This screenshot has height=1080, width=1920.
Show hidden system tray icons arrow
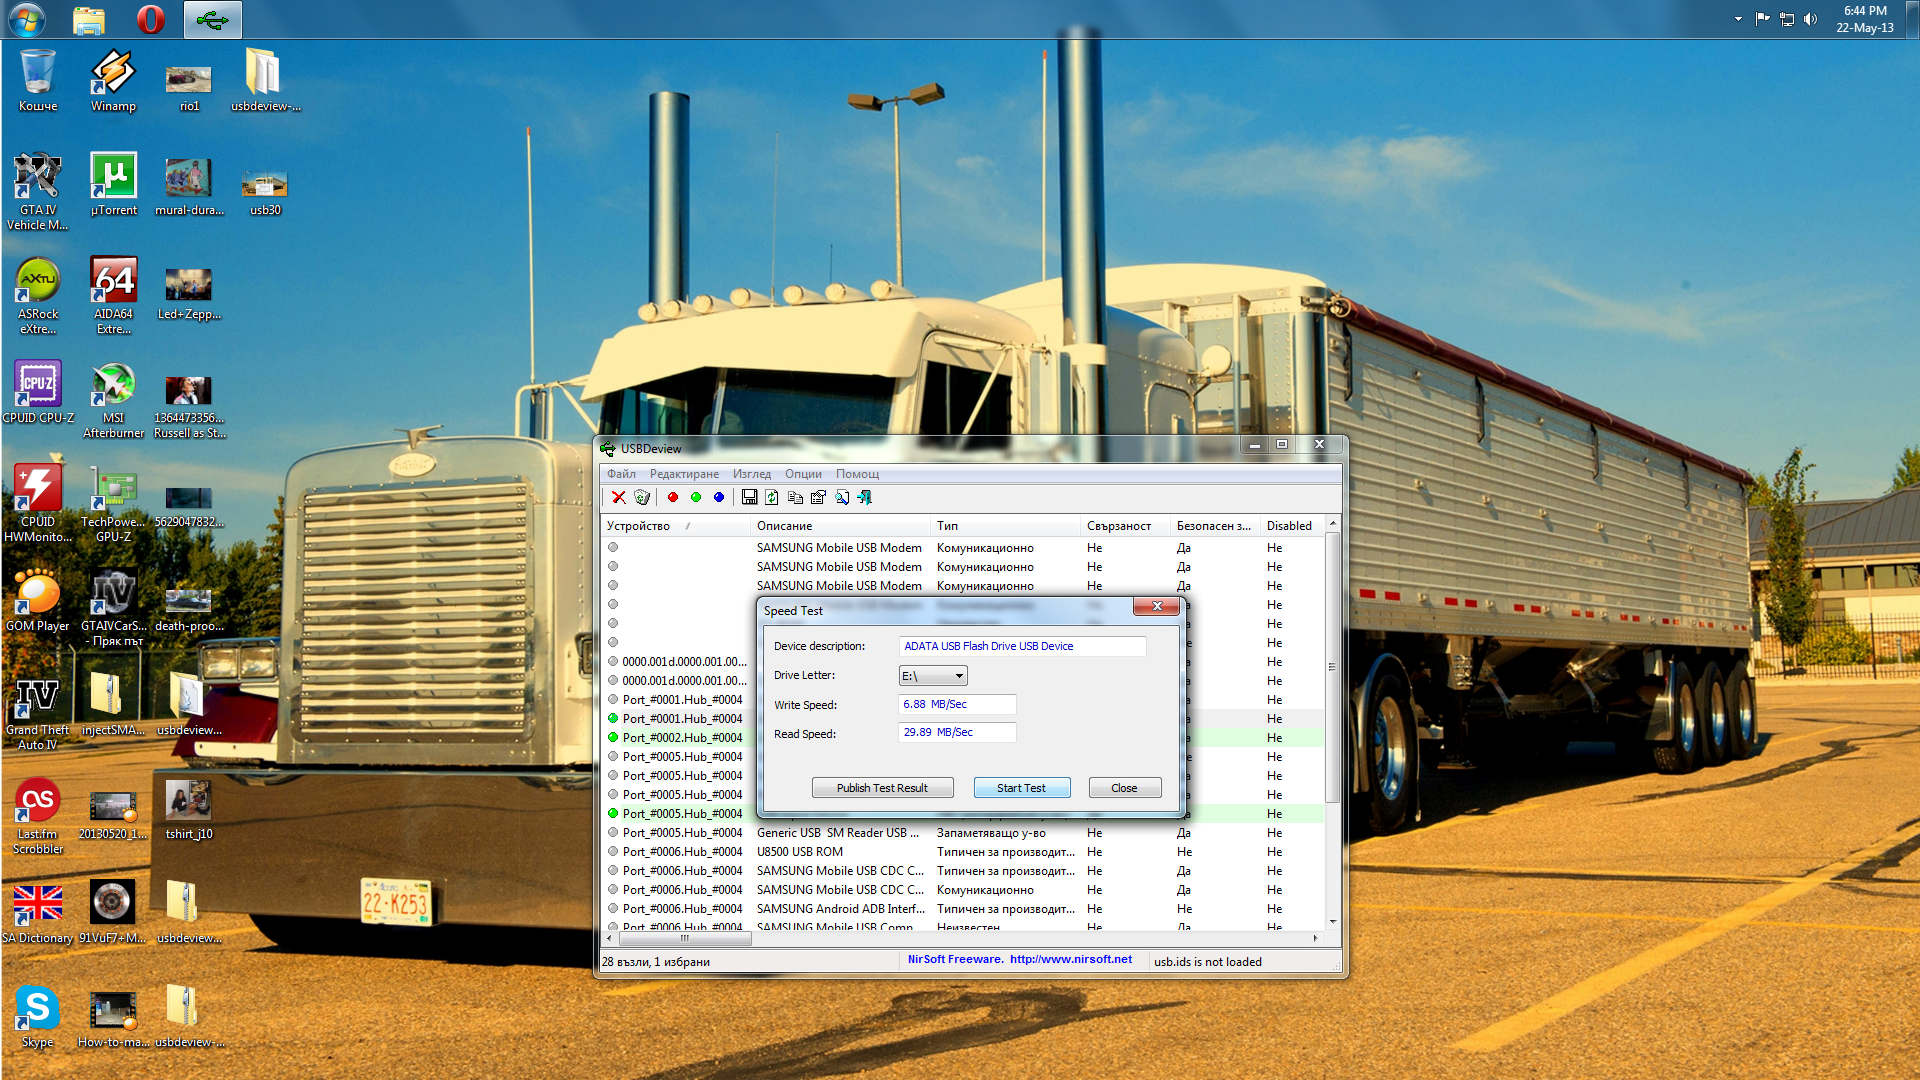[x=1738, y=19]
